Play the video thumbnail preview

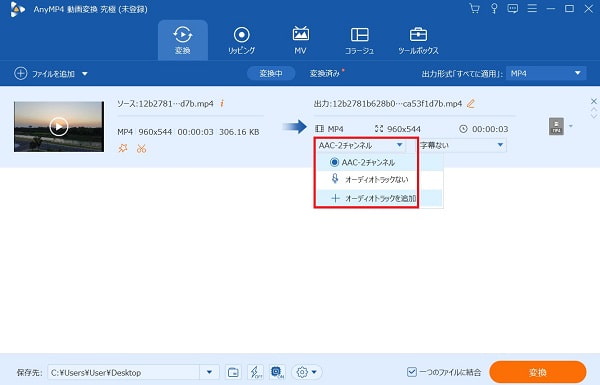(59, 127)
